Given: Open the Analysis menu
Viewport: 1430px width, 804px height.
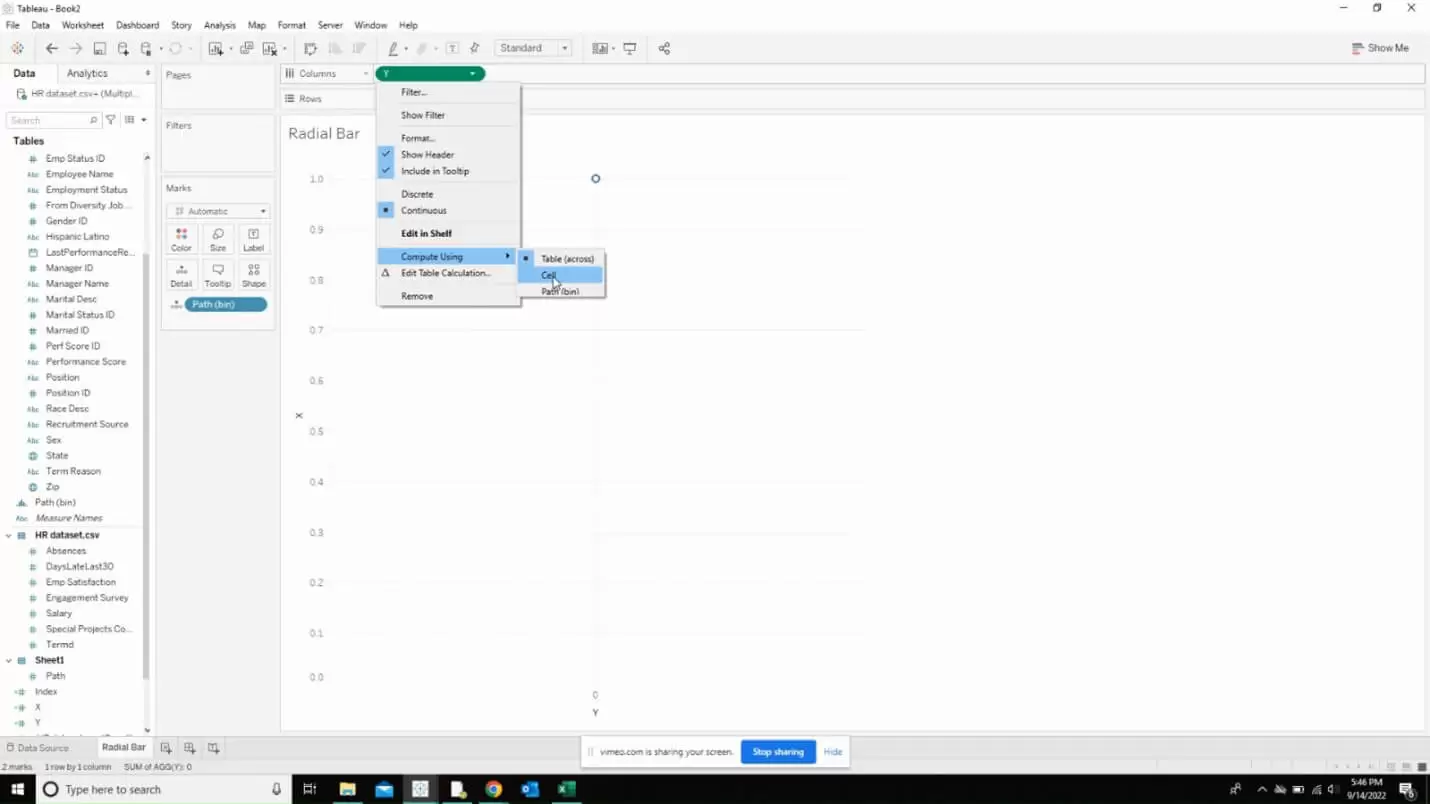Looking at the screenshot, I should (219, 25).
